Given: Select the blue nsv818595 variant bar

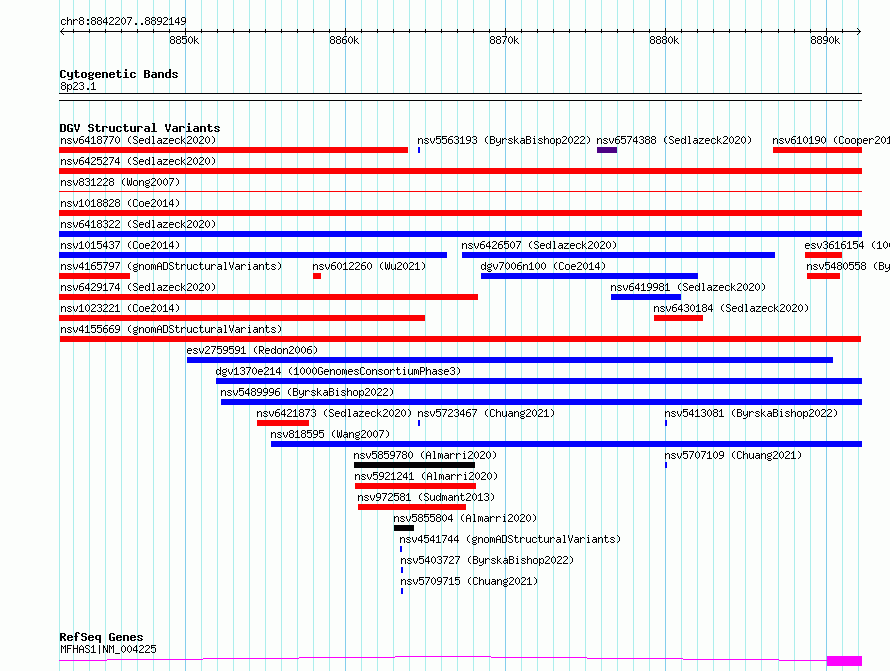Looking at the screenshot, I should tap(566, 444).
